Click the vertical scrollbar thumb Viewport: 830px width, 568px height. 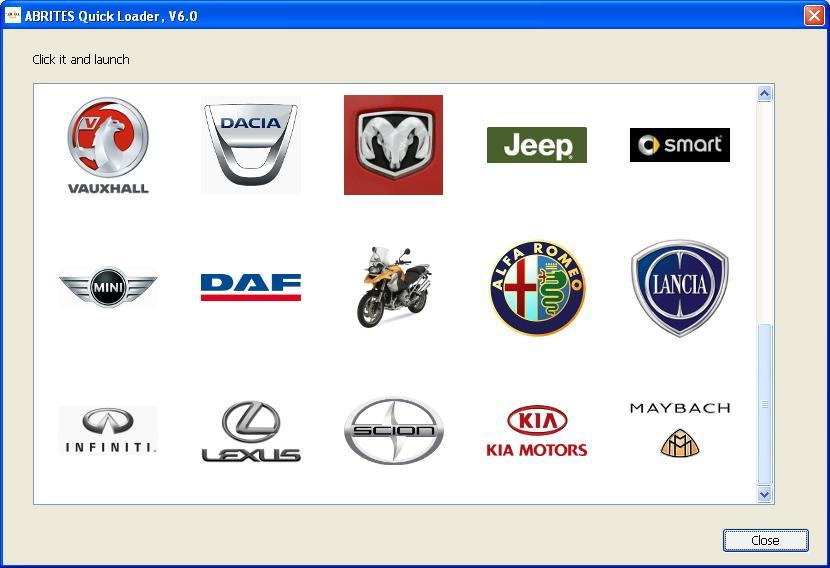tap(764, 404)
